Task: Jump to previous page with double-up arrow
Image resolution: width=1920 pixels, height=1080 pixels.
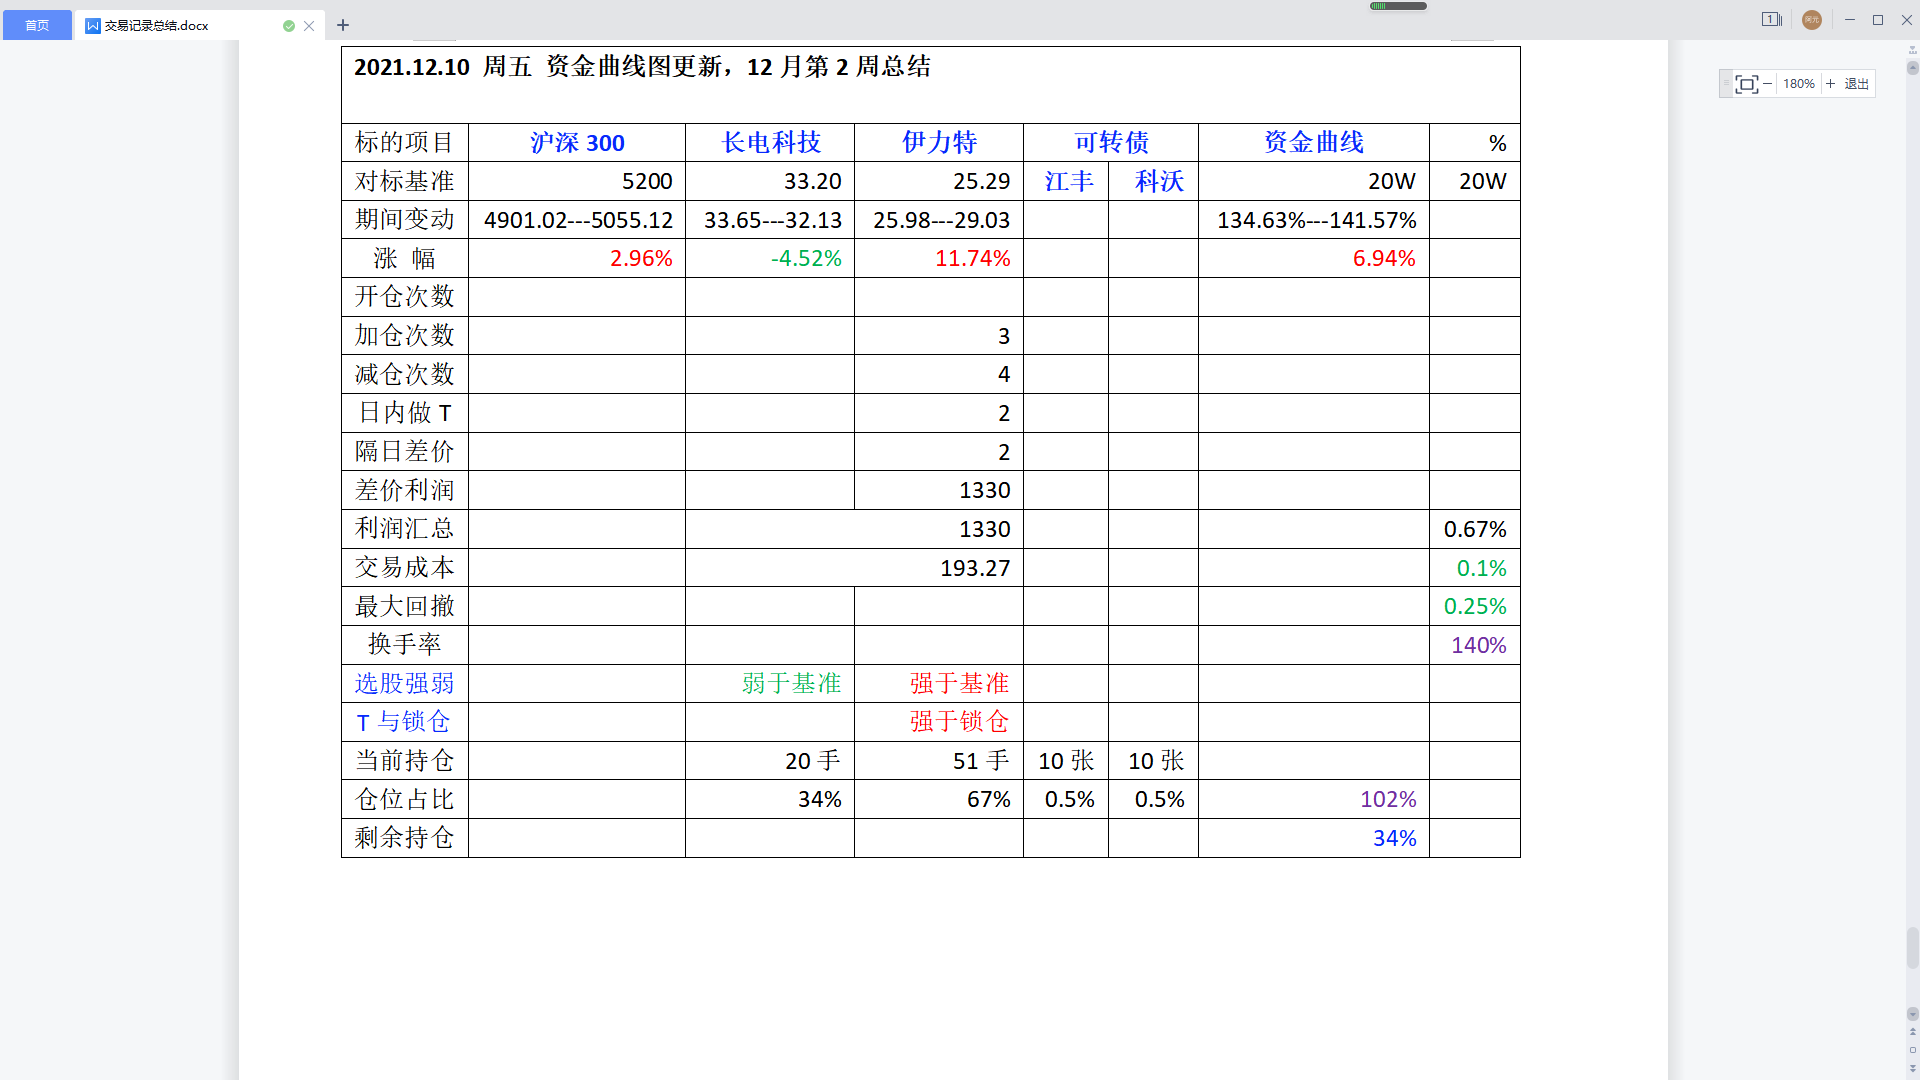Action: point(1912,1032)
